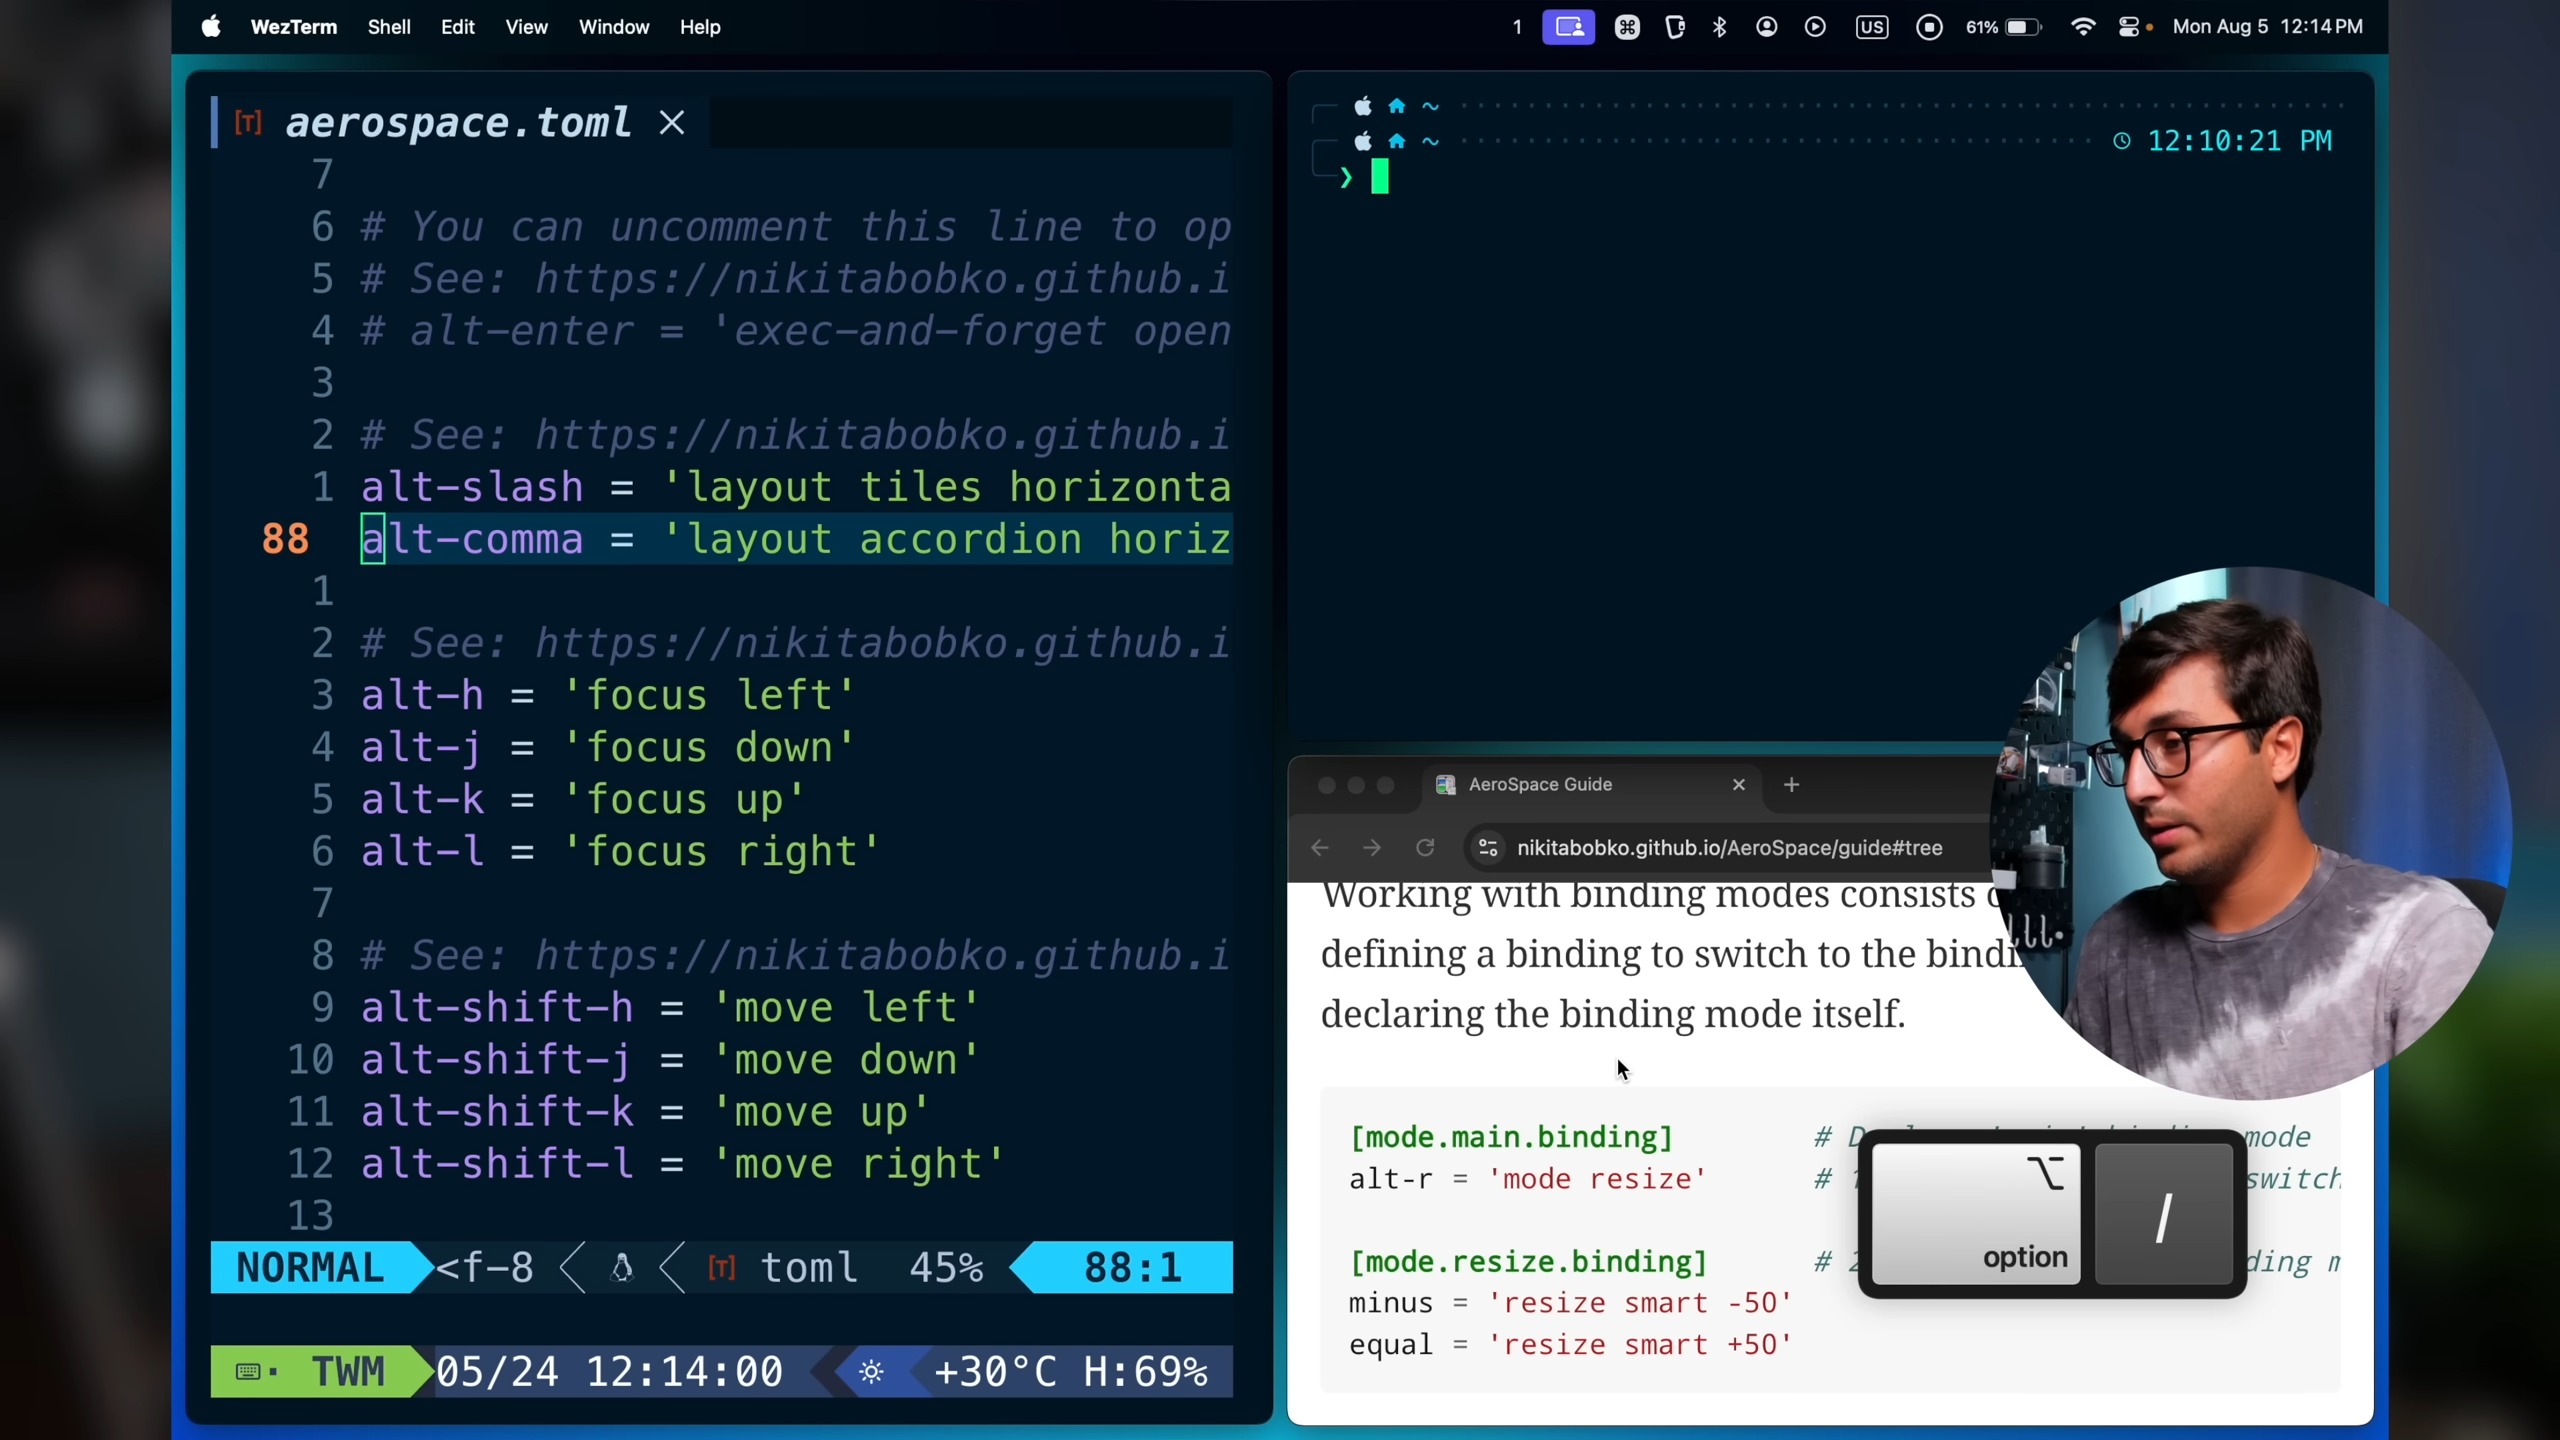The image size is (2560, 1440).
Task: Select the AeroSpace Guide browser tab
Action: (1540, 785)
